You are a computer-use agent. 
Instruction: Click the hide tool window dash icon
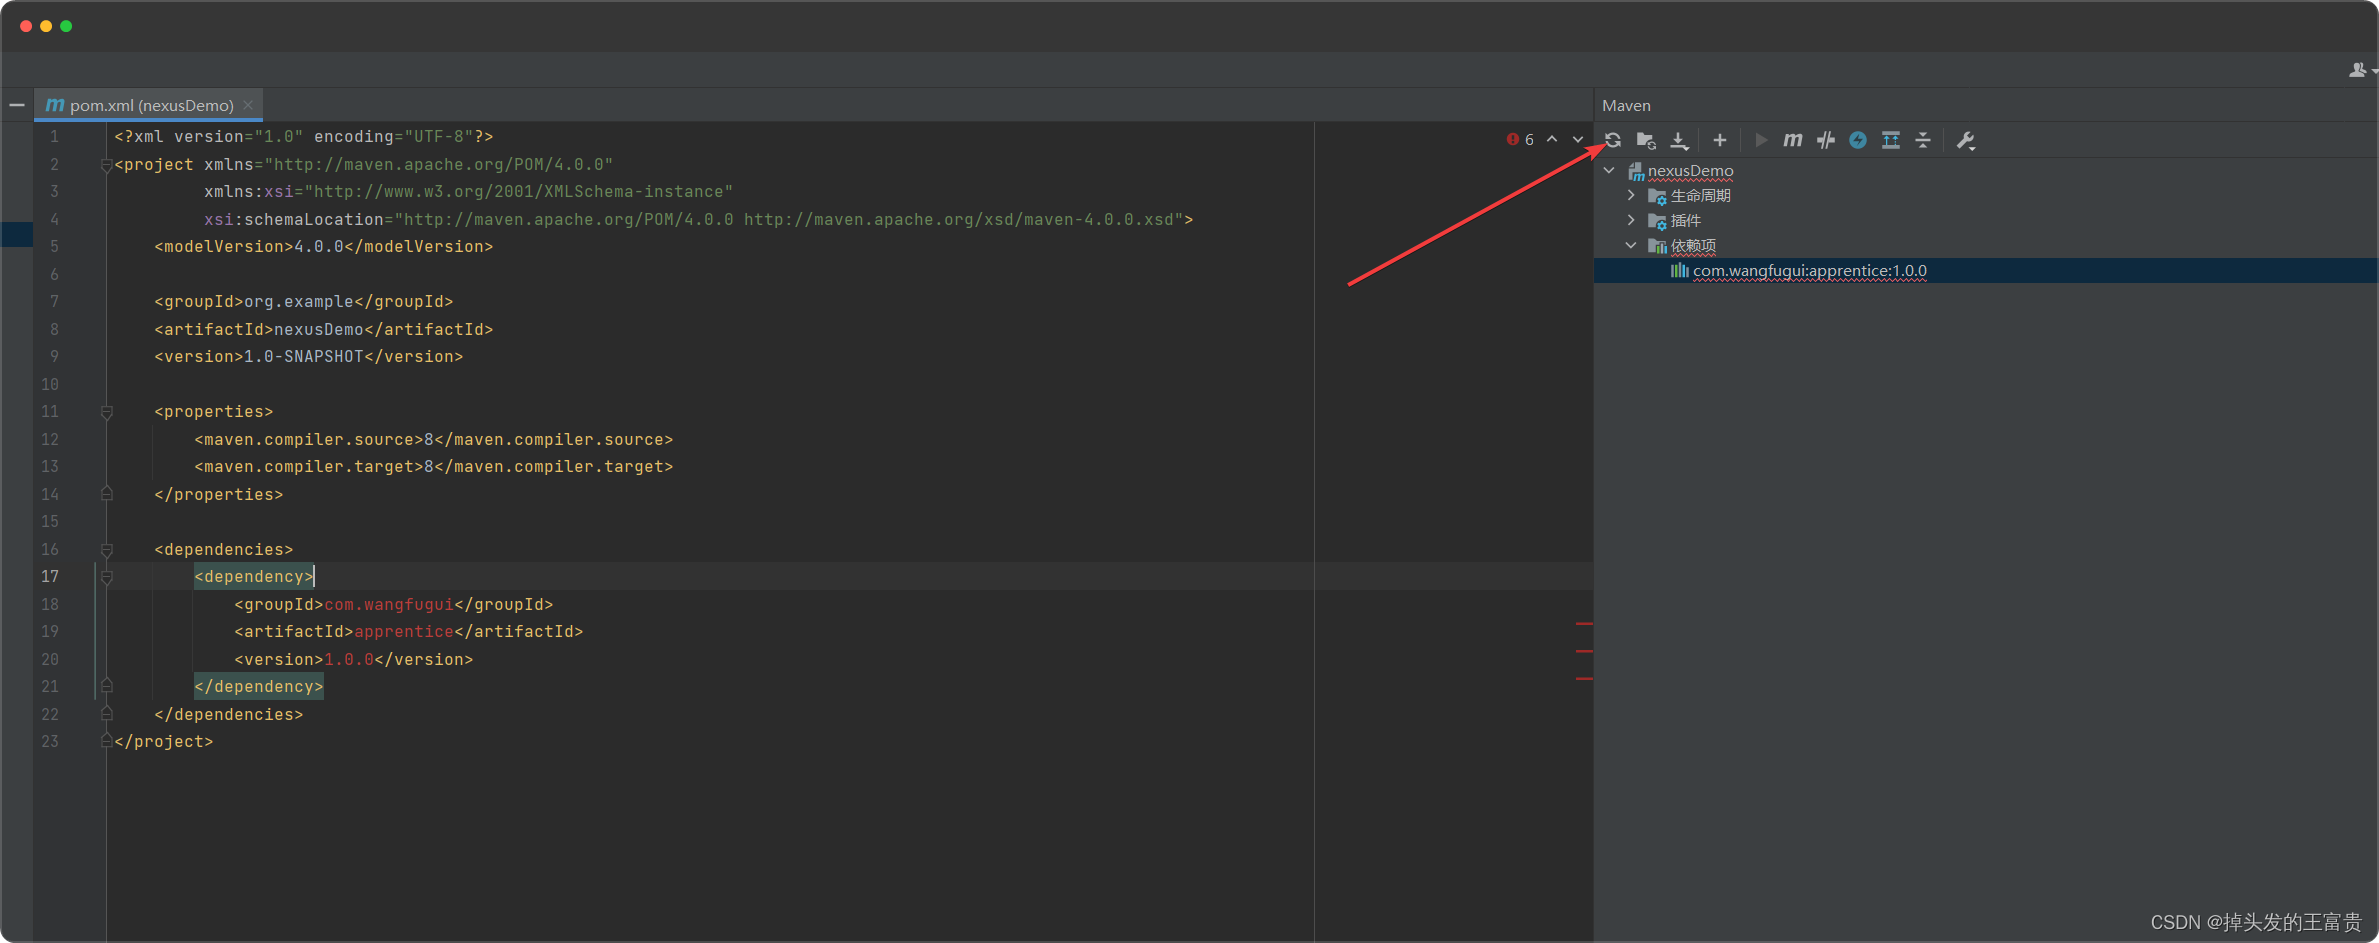click(x=17, y=105)
